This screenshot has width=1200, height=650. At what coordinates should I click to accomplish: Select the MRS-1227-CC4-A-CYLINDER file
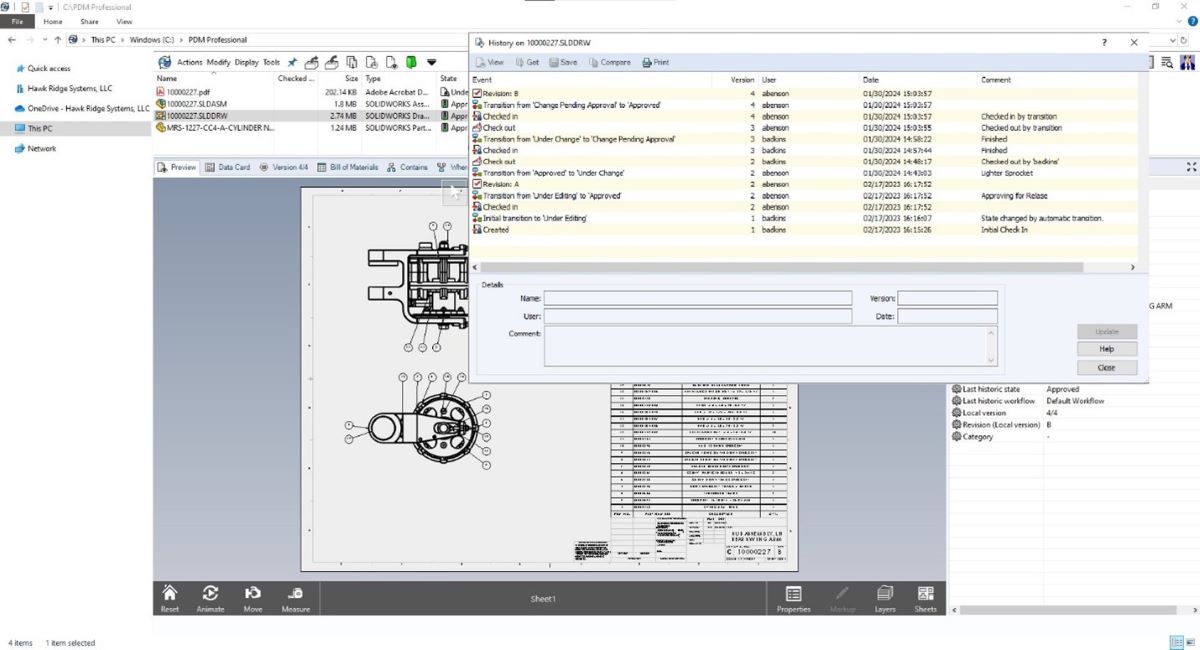point(214,127)
